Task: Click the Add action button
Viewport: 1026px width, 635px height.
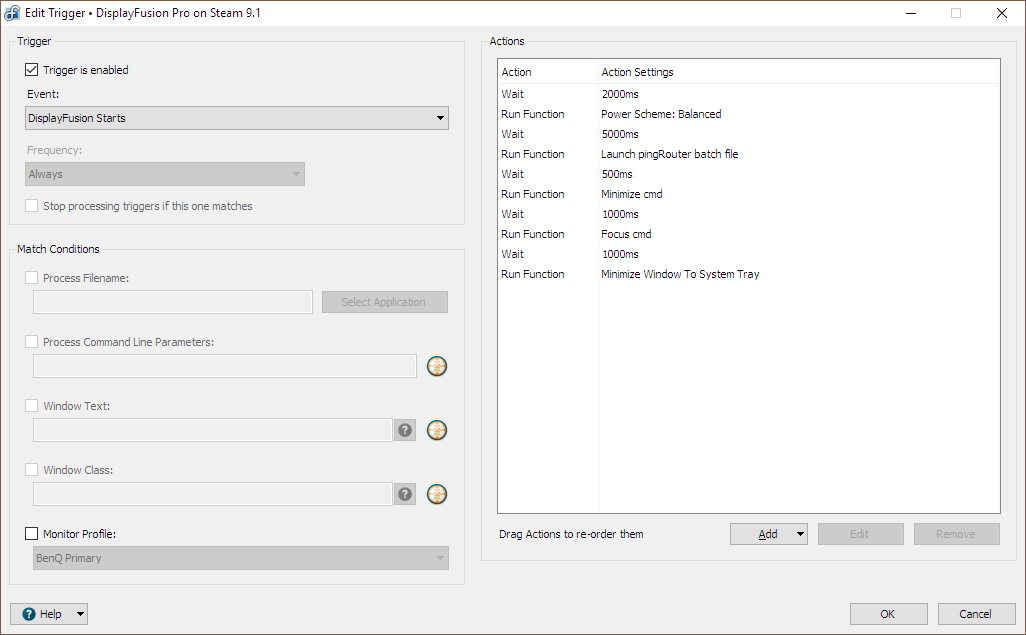Action: click(762, 534)
